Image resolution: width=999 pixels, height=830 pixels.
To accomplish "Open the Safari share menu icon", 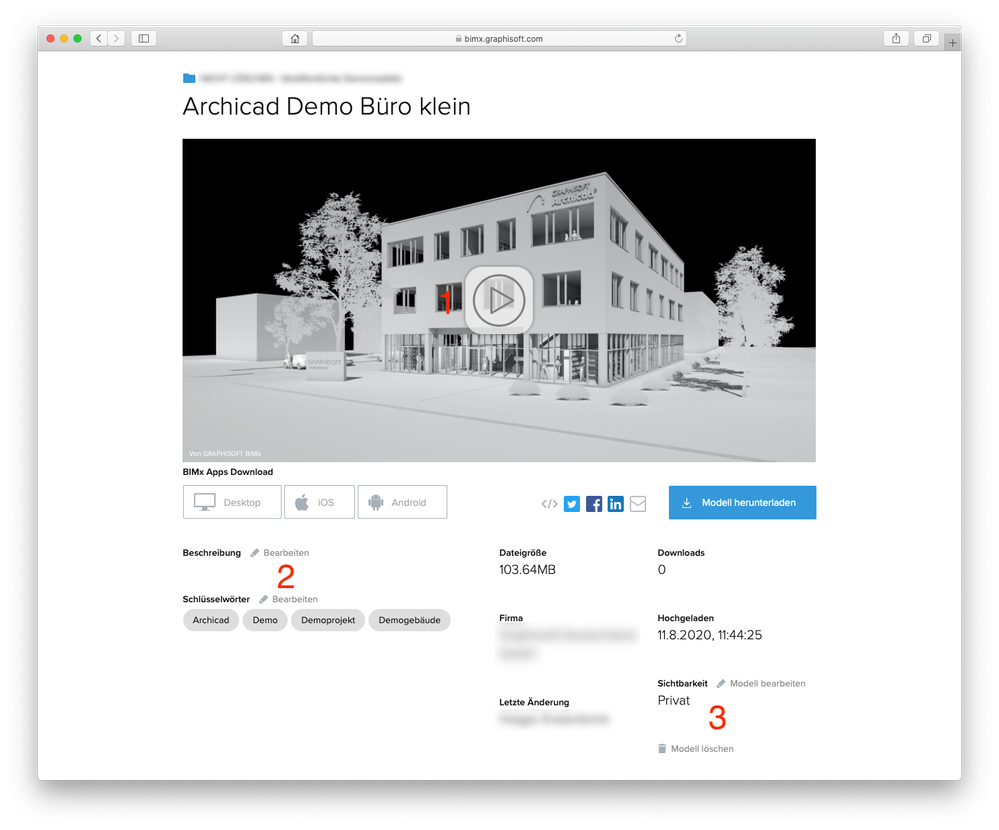I will point(896,39).
